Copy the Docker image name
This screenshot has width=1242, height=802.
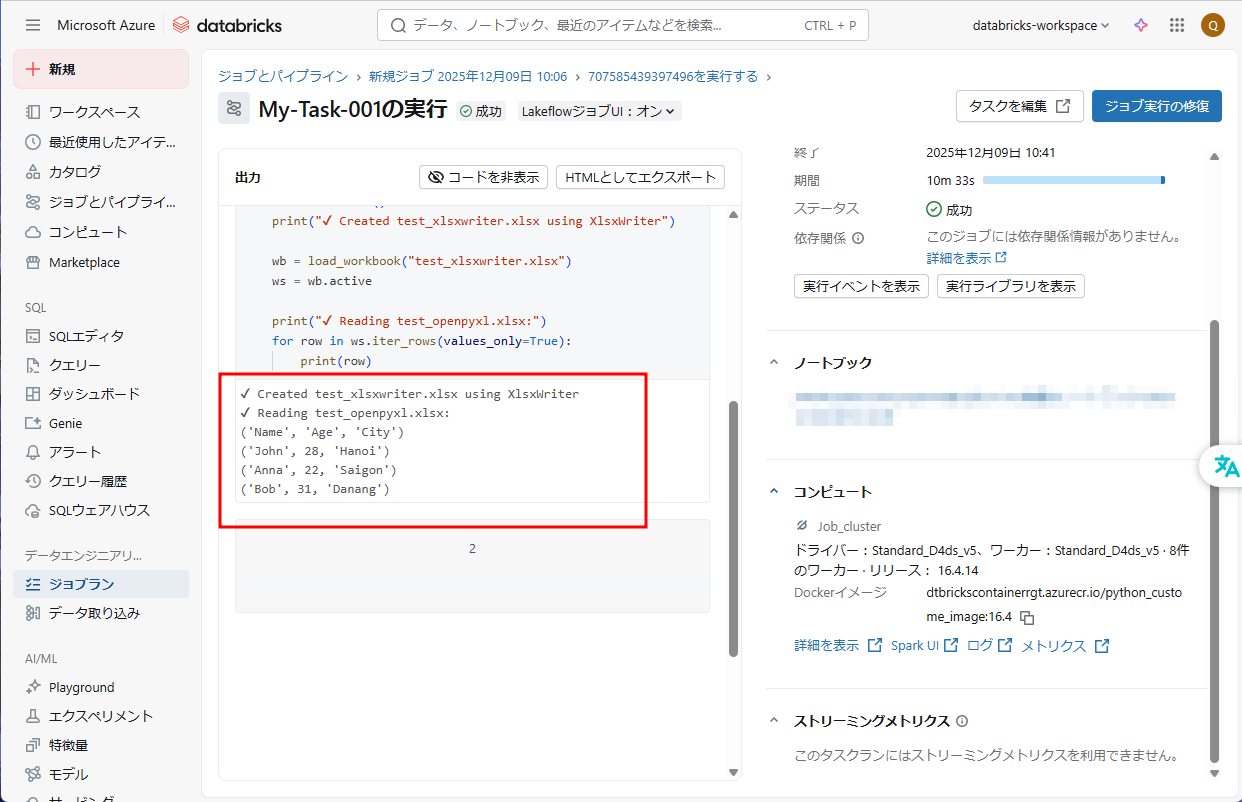point(1027,618)
